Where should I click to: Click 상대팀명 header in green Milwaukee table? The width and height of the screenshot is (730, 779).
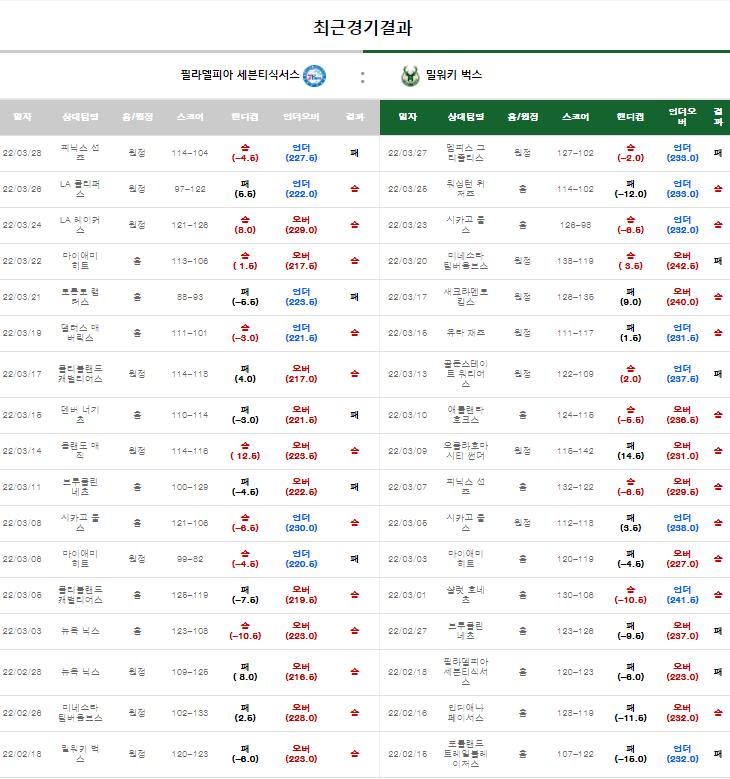tap(466, 117)
